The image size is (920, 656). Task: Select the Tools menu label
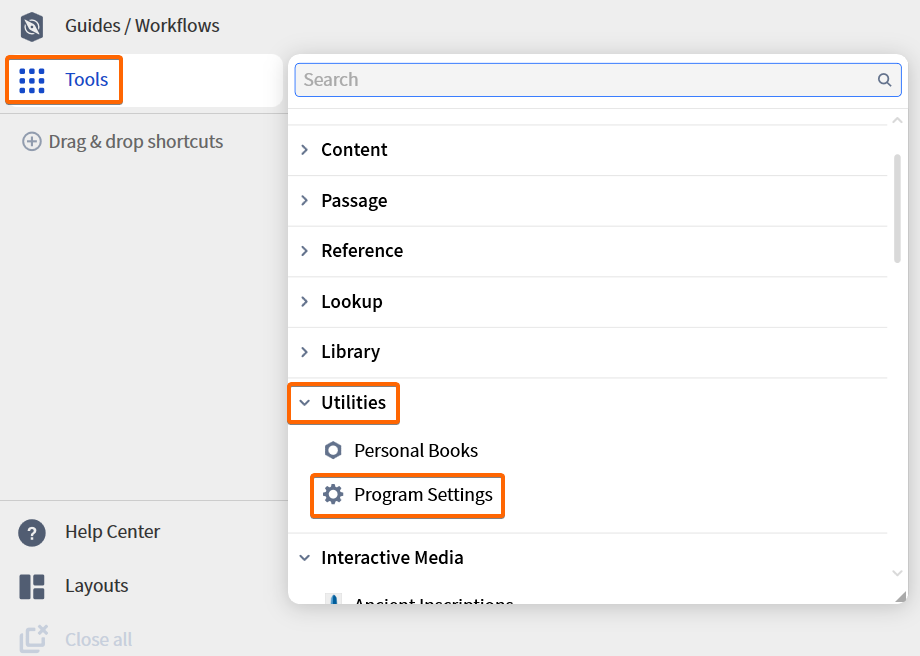pos(87,79)
